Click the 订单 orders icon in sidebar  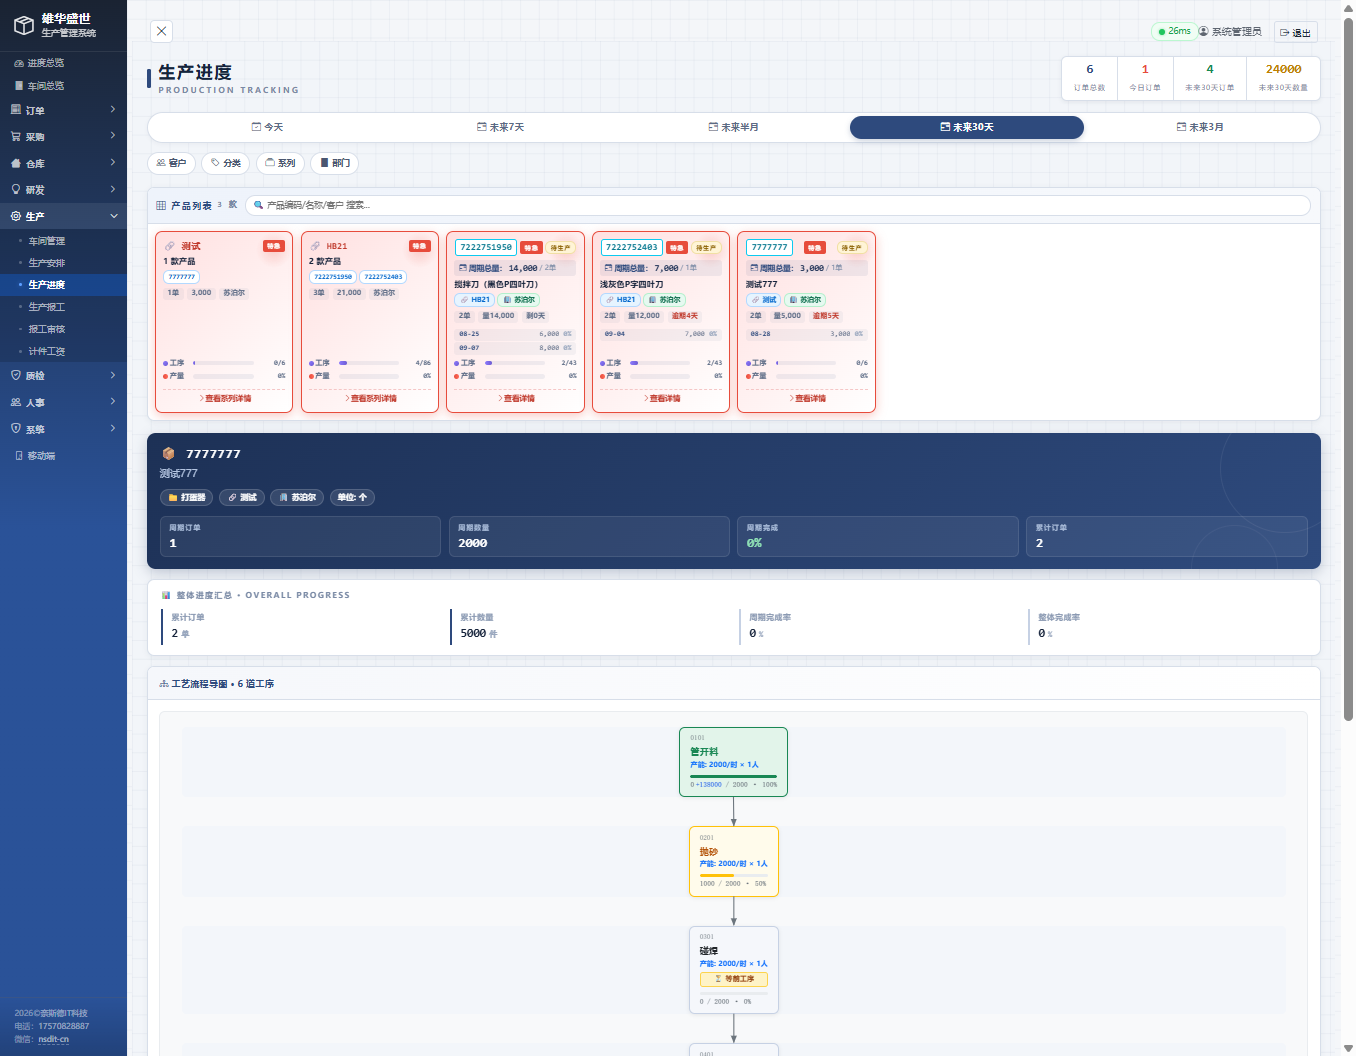coord(16,110)
